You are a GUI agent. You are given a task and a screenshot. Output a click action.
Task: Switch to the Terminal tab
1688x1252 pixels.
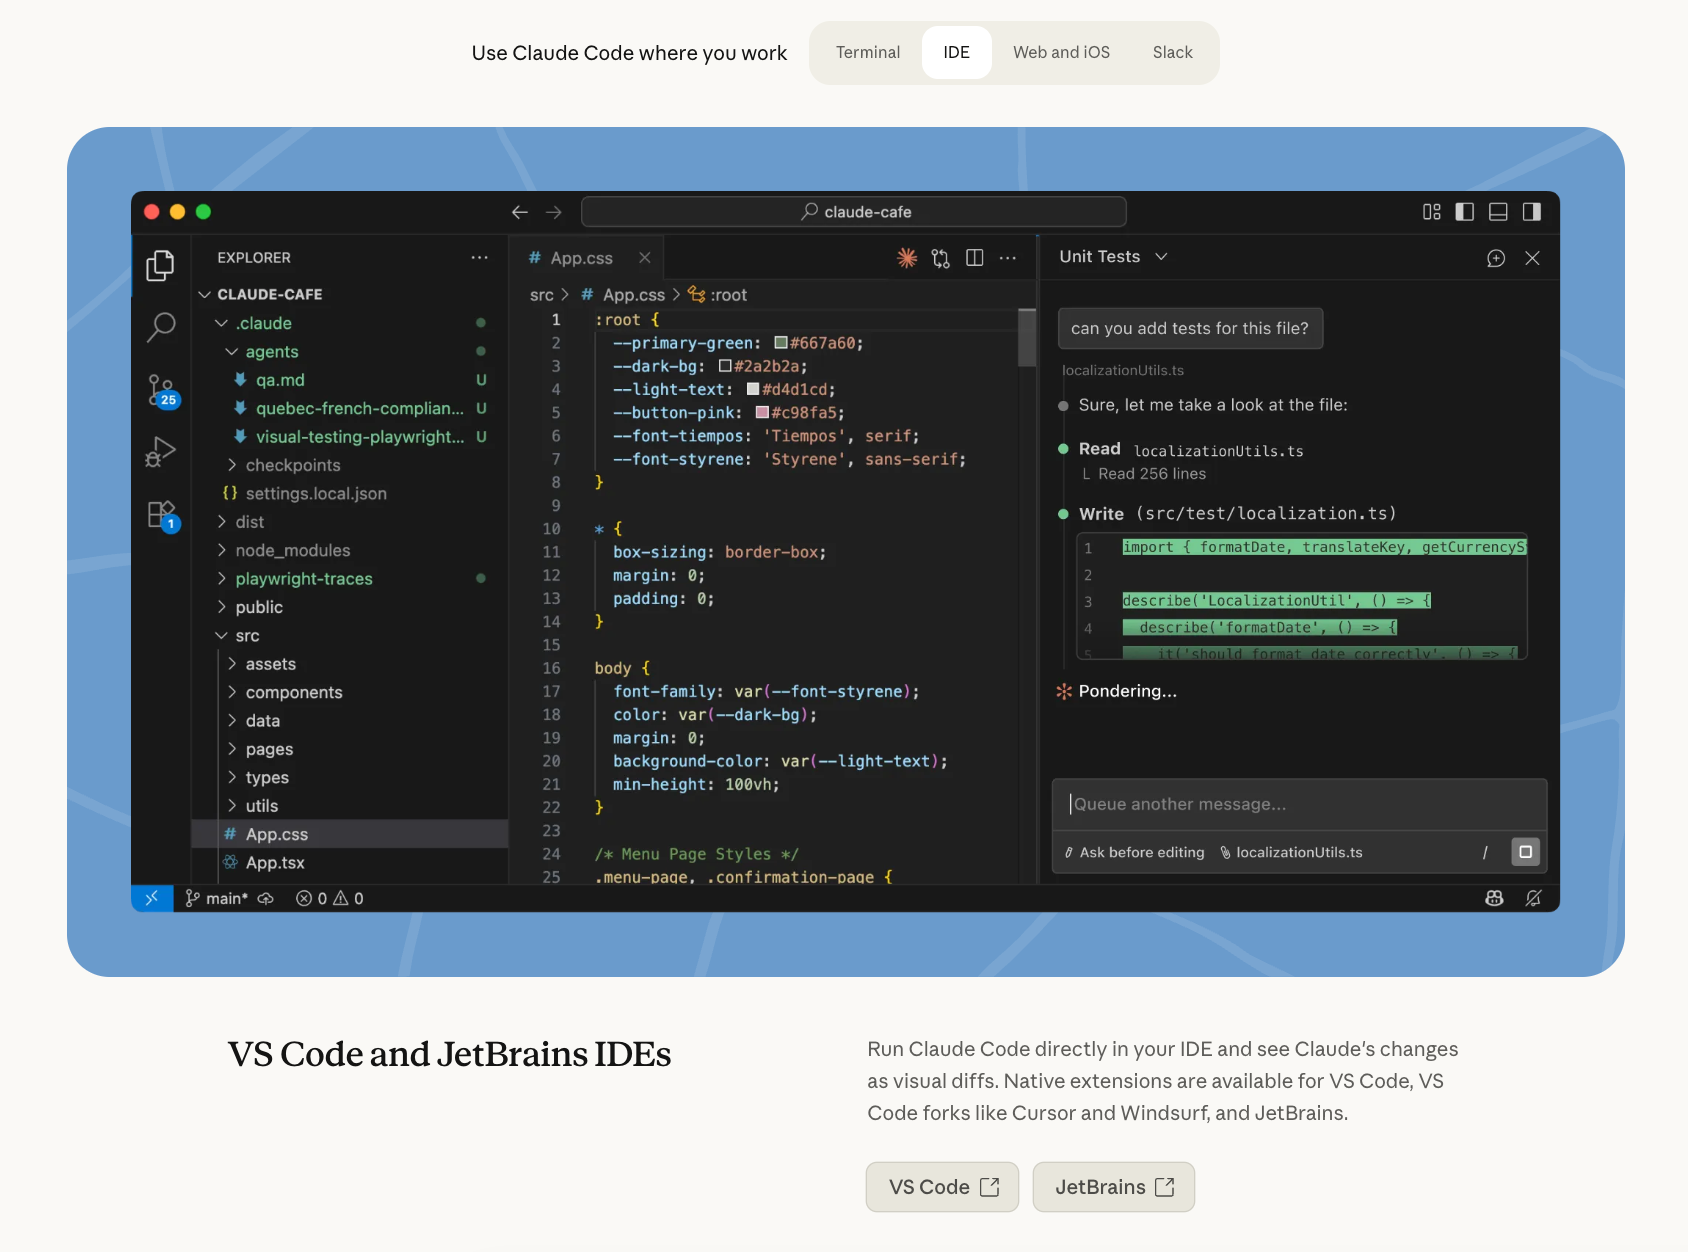tap(868, 53)
